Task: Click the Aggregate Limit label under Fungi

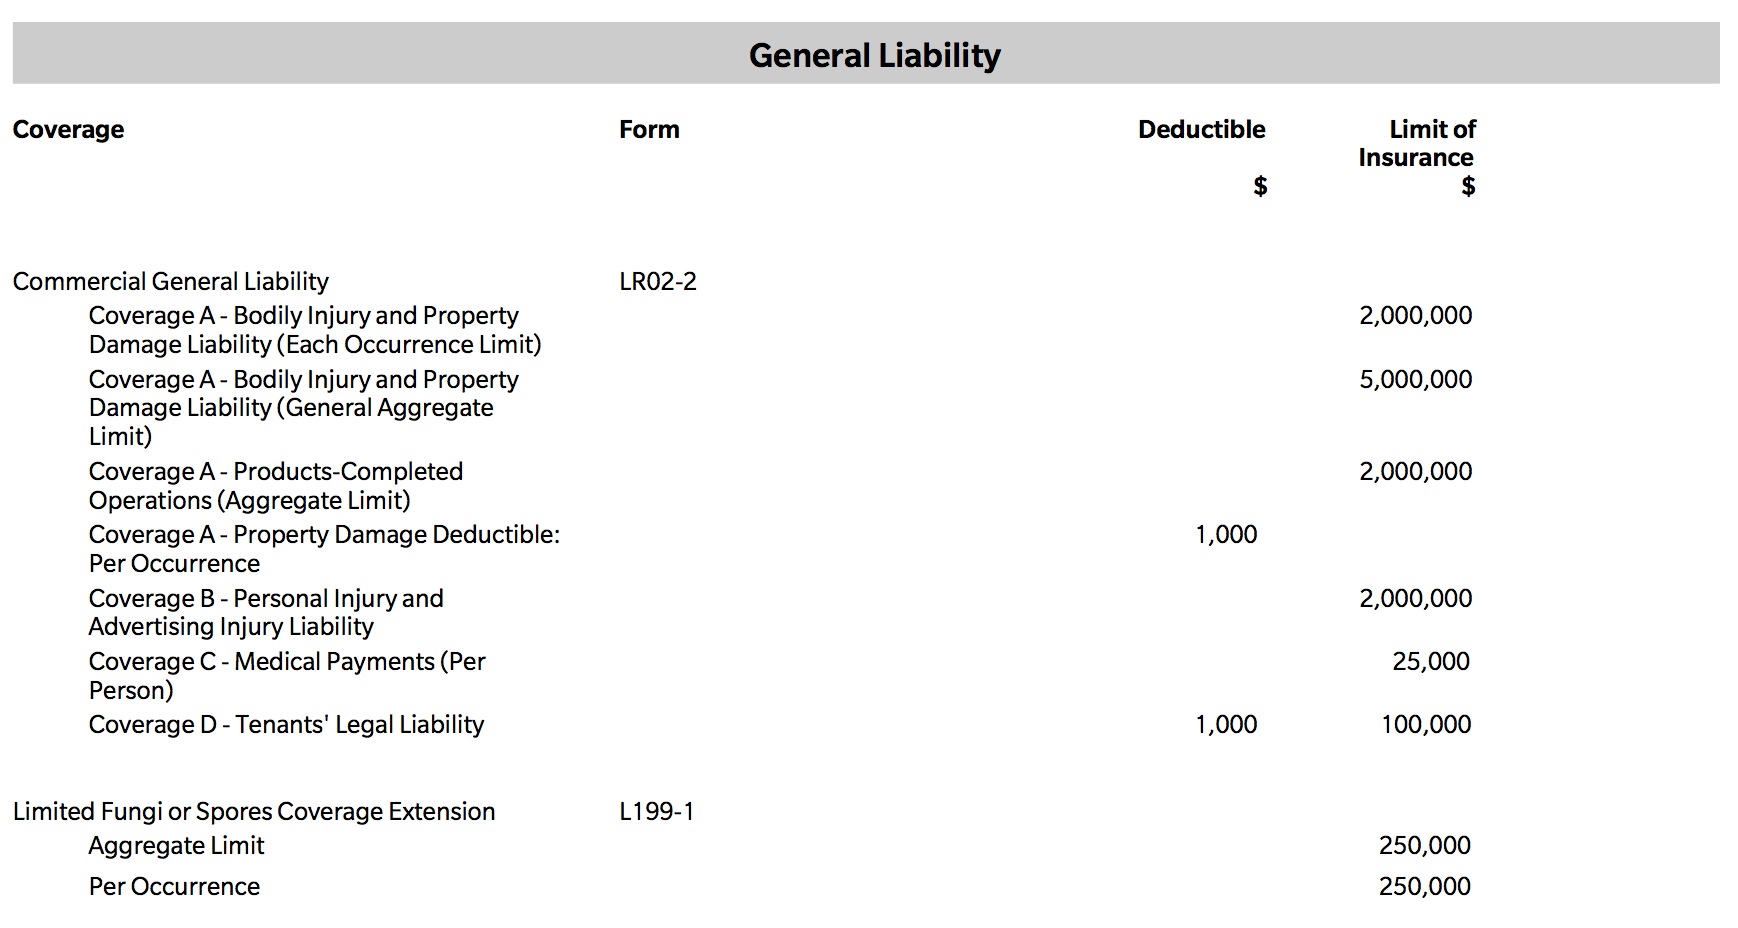Action: (x=176, y=846)
